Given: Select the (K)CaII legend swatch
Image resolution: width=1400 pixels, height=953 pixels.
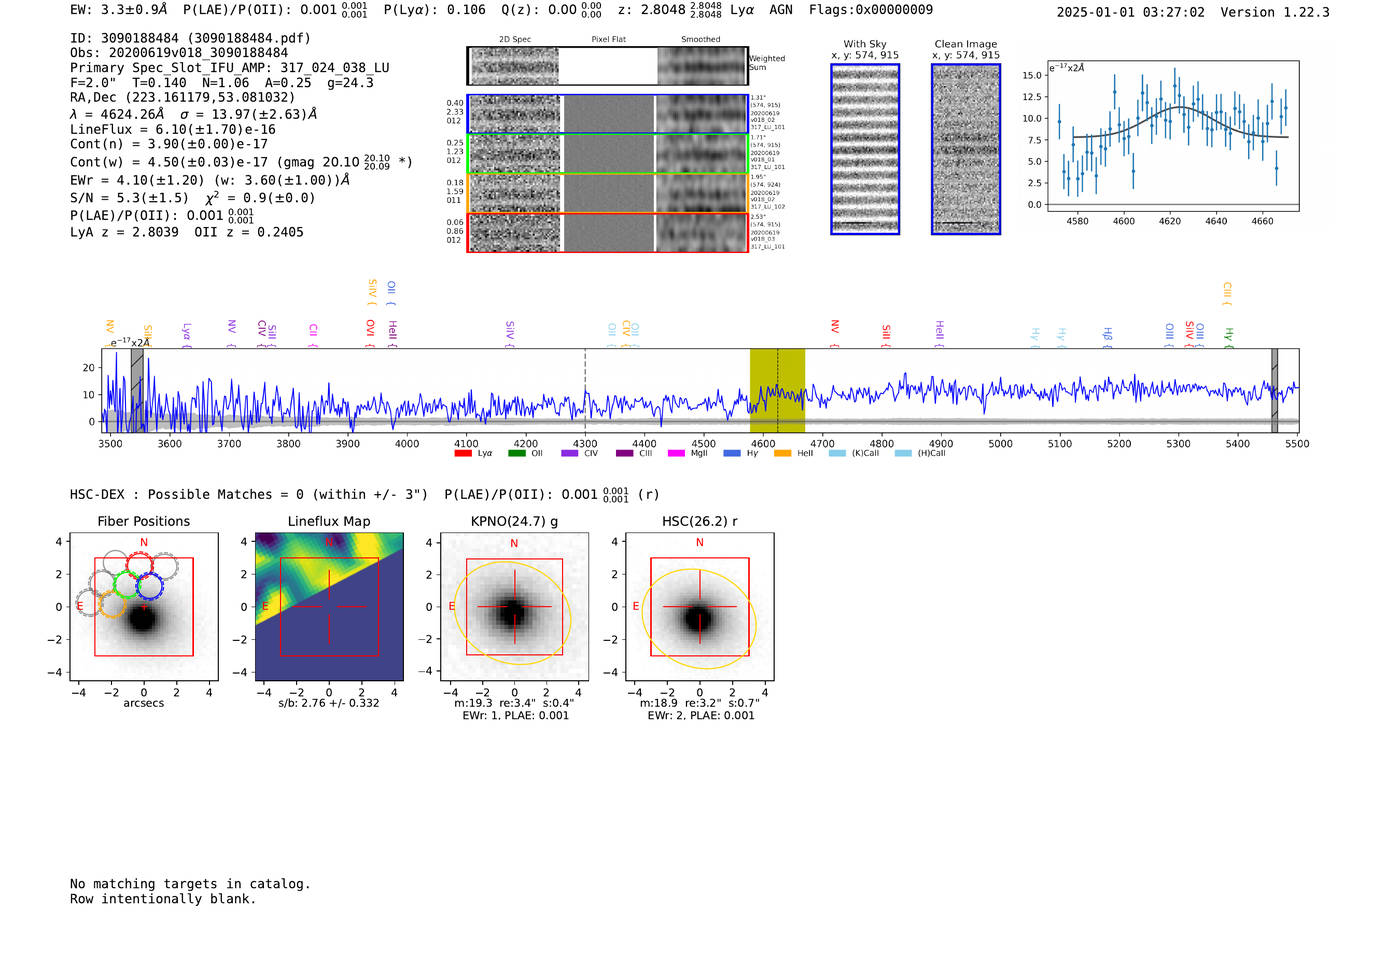Looking at the screenshot, I should (837, 454).
